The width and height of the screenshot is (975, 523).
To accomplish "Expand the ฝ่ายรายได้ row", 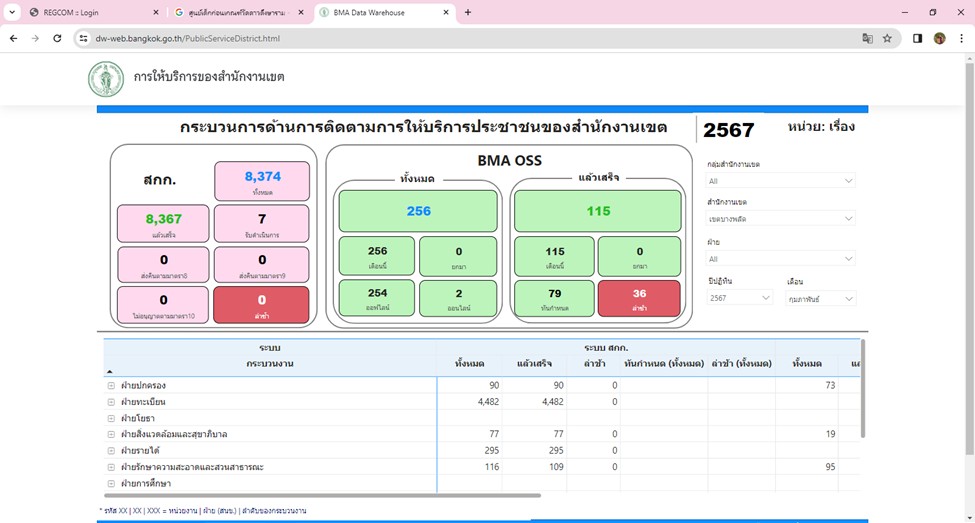I will 112,450.
